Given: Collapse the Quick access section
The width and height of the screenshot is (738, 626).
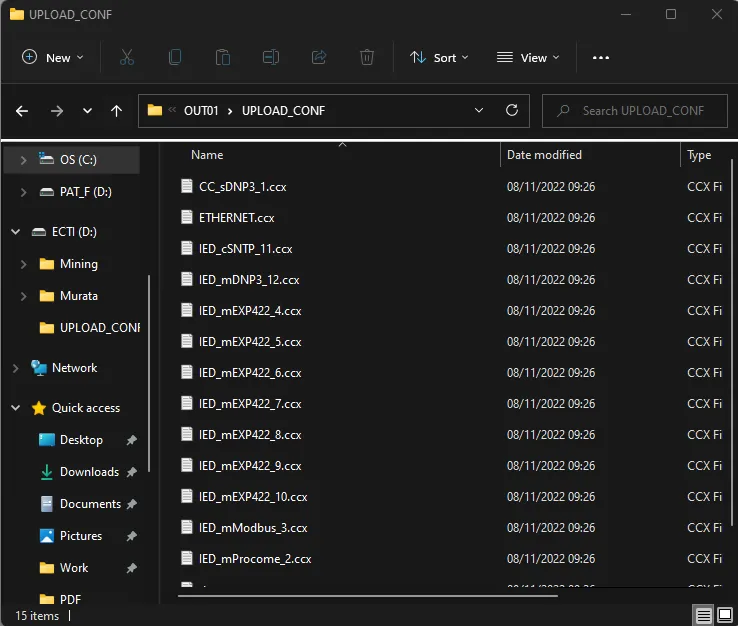Looking at the screenshot, I should coord(16,408).
